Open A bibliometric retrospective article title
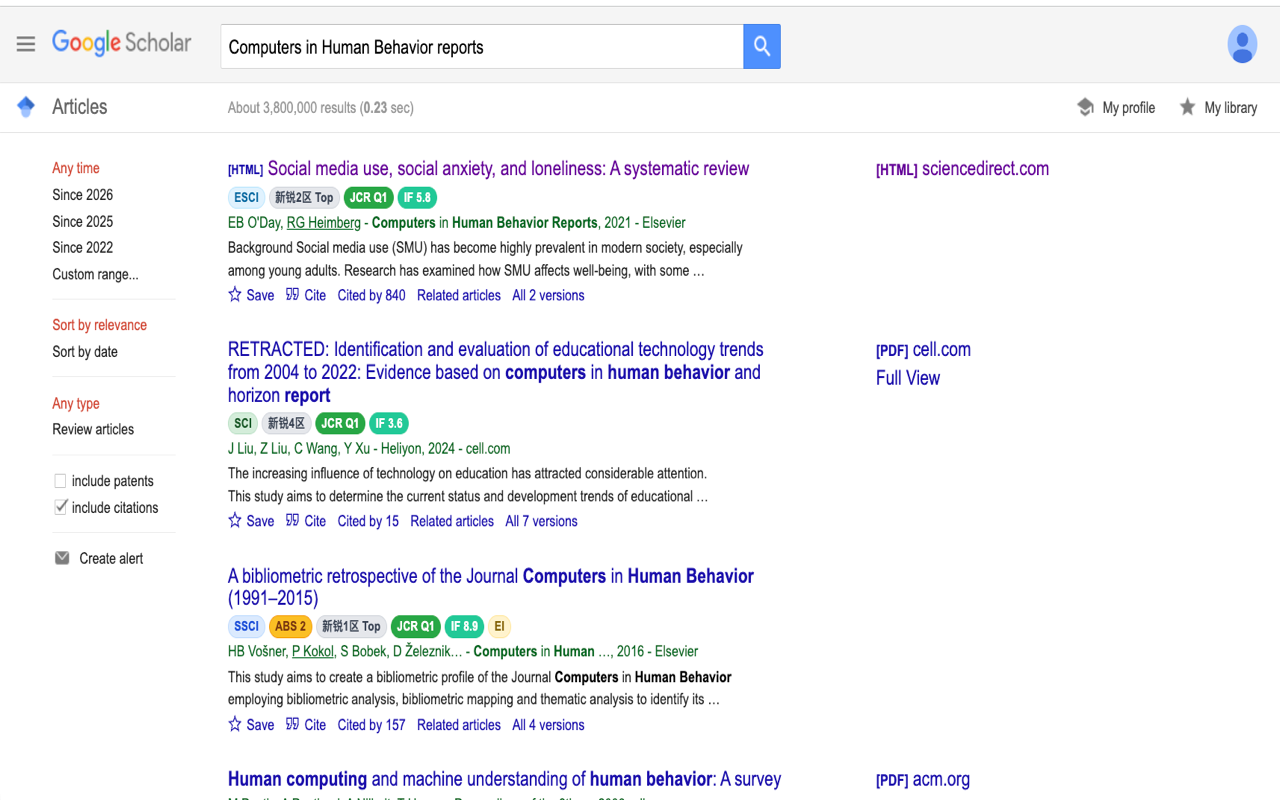1280x800 pixels. click(491, 587)
